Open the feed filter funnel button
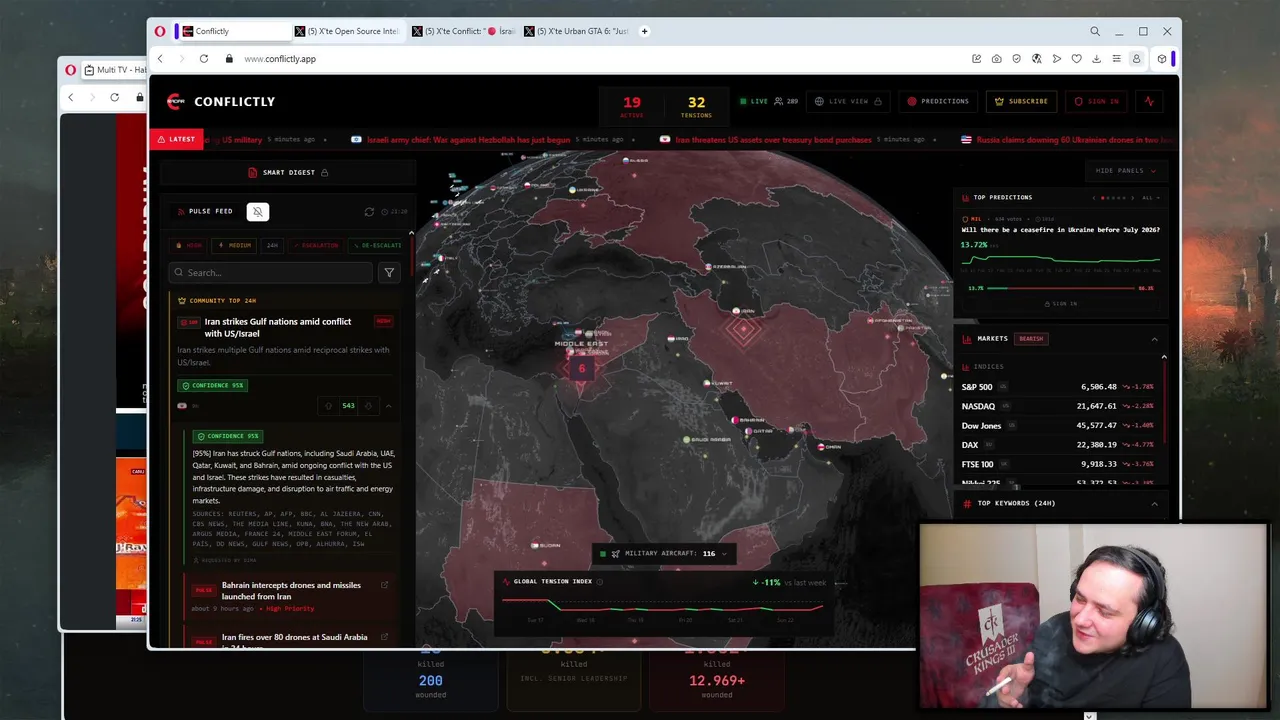This screenshot has height=720, width=1280. 389,272
